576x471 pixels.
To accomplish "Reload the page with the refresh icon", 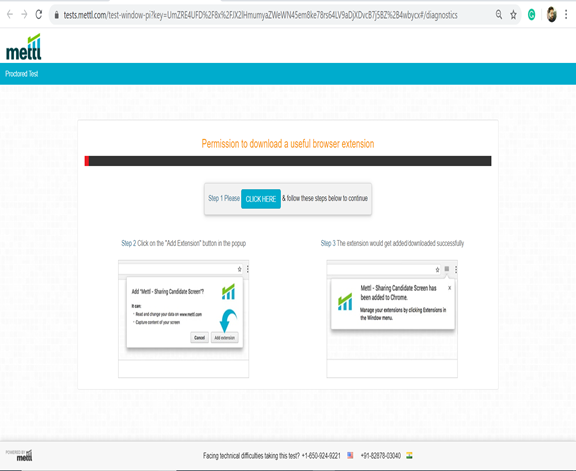I will [39, 15].
